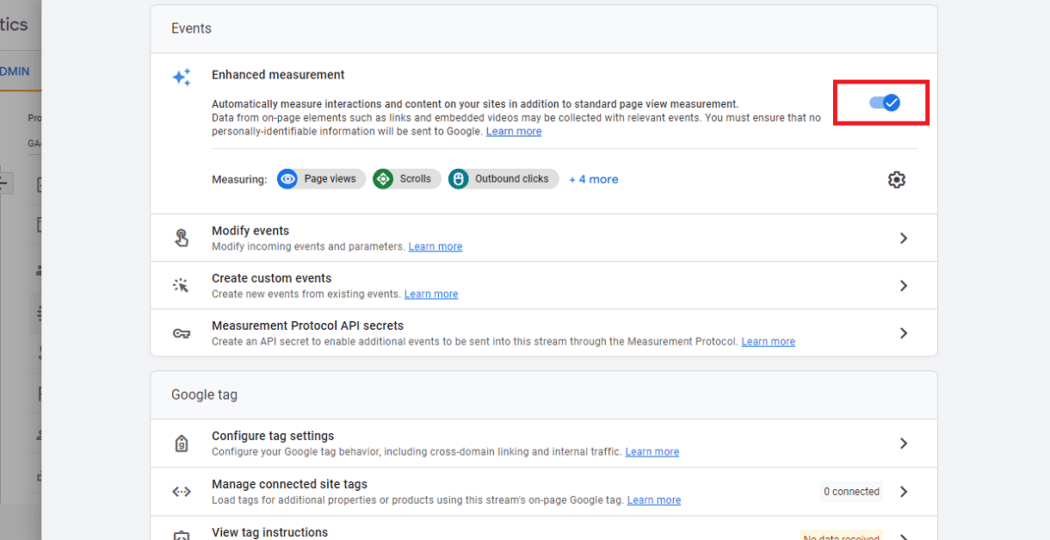Expand the Configure tag settings chevron

pos(903,444)
